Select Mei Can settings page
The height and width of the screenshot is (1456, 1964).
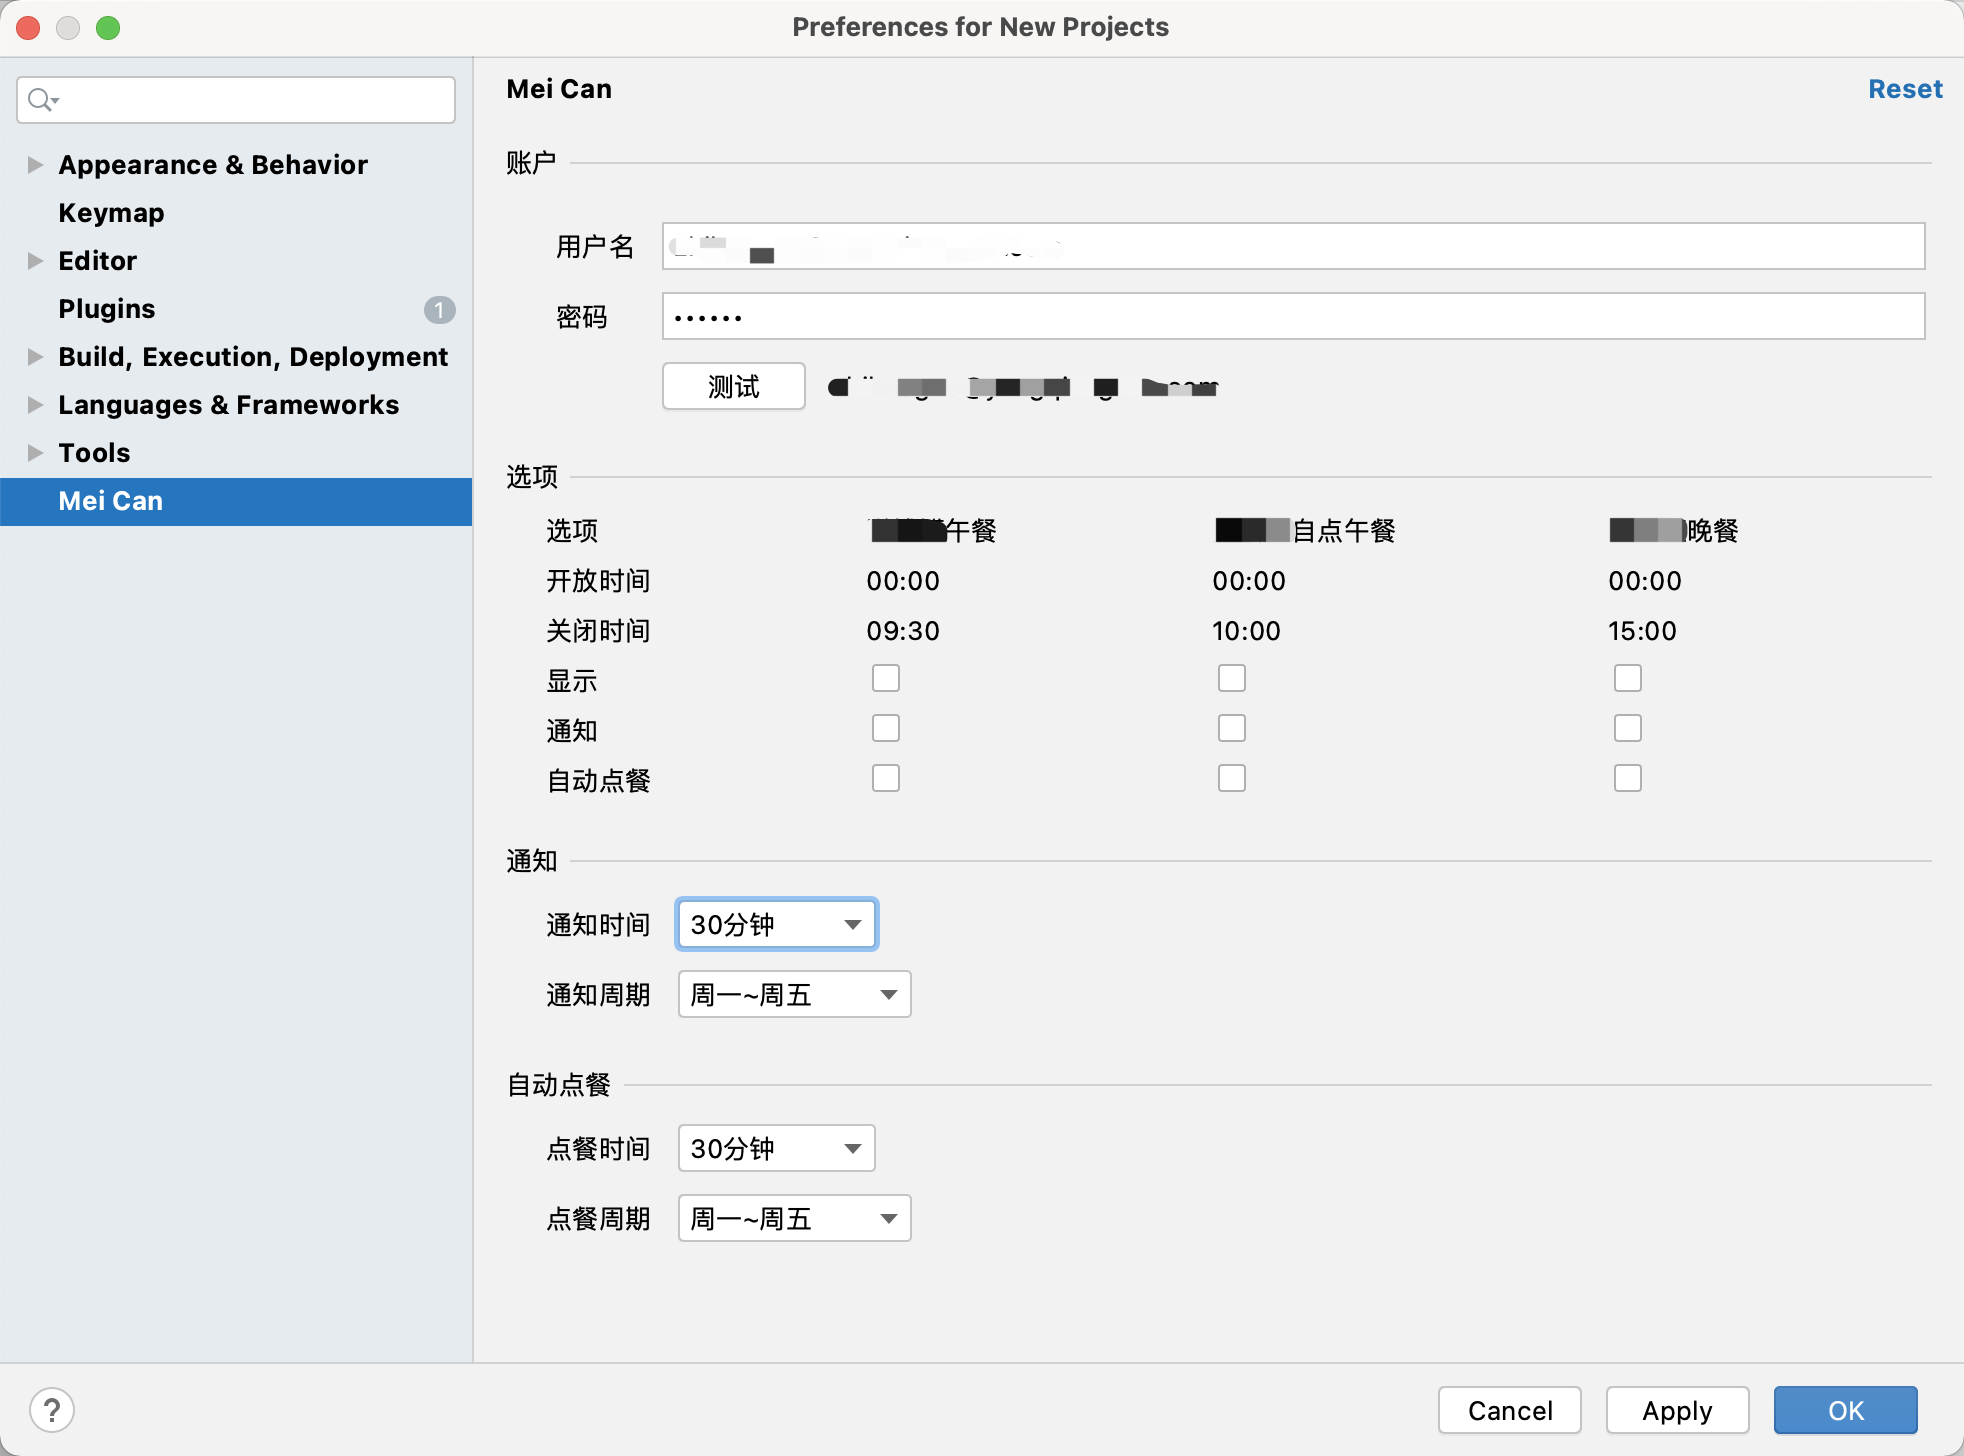pyautogui.click(x=111, y=501)
